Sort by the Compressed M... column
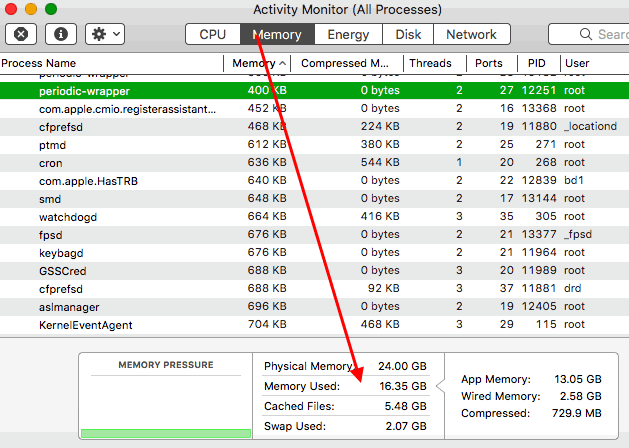Image resolution: width=629 pixels, height=448 pixels. coord(347,63)
